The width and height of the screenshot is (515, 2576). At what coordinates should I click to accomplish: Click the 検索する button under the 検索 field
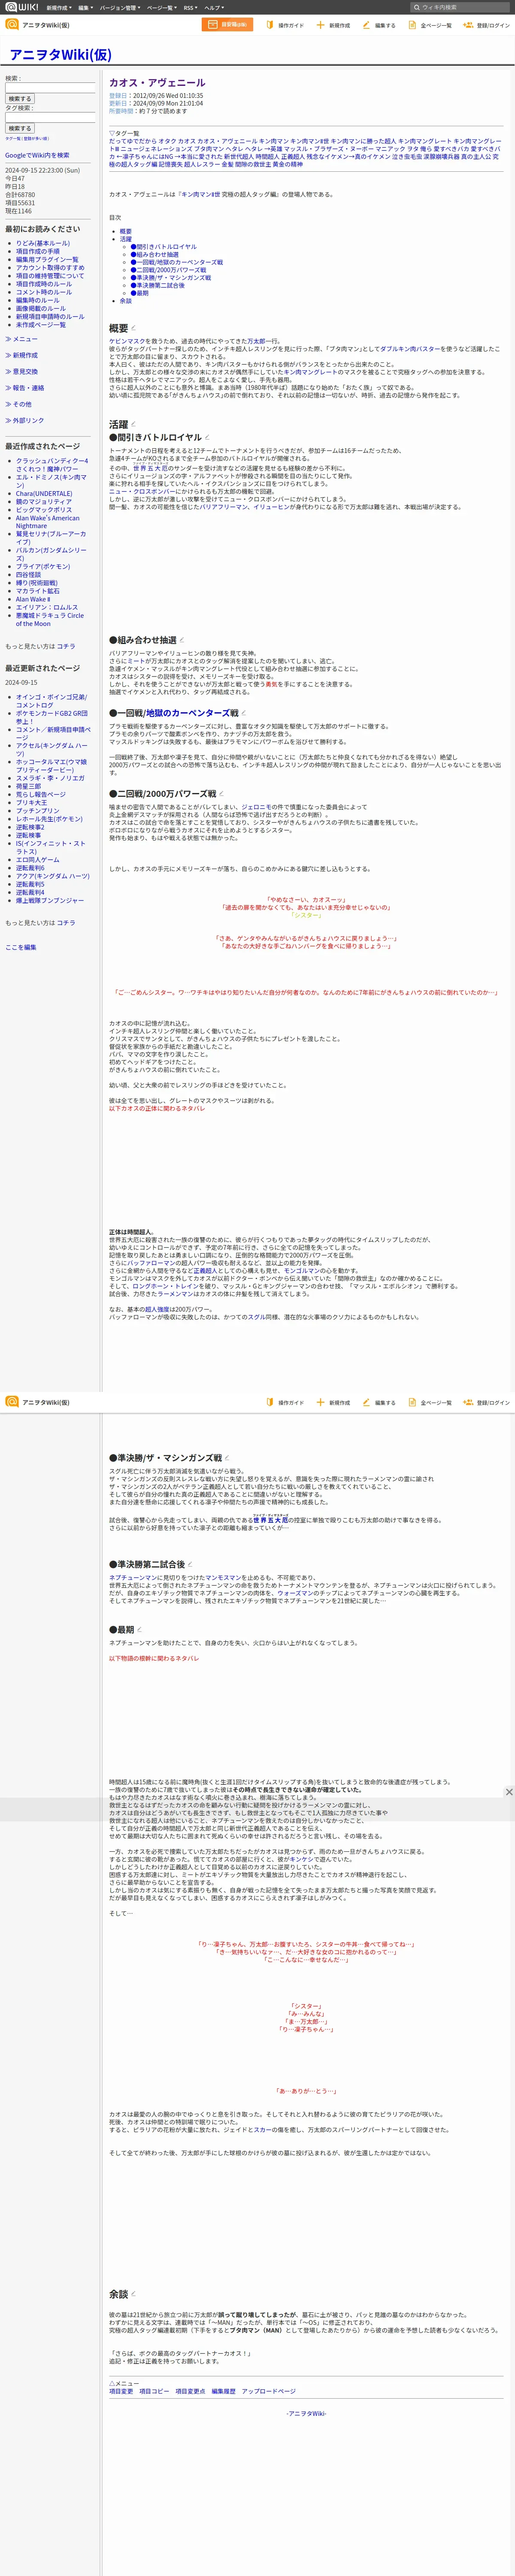(20, 99)
